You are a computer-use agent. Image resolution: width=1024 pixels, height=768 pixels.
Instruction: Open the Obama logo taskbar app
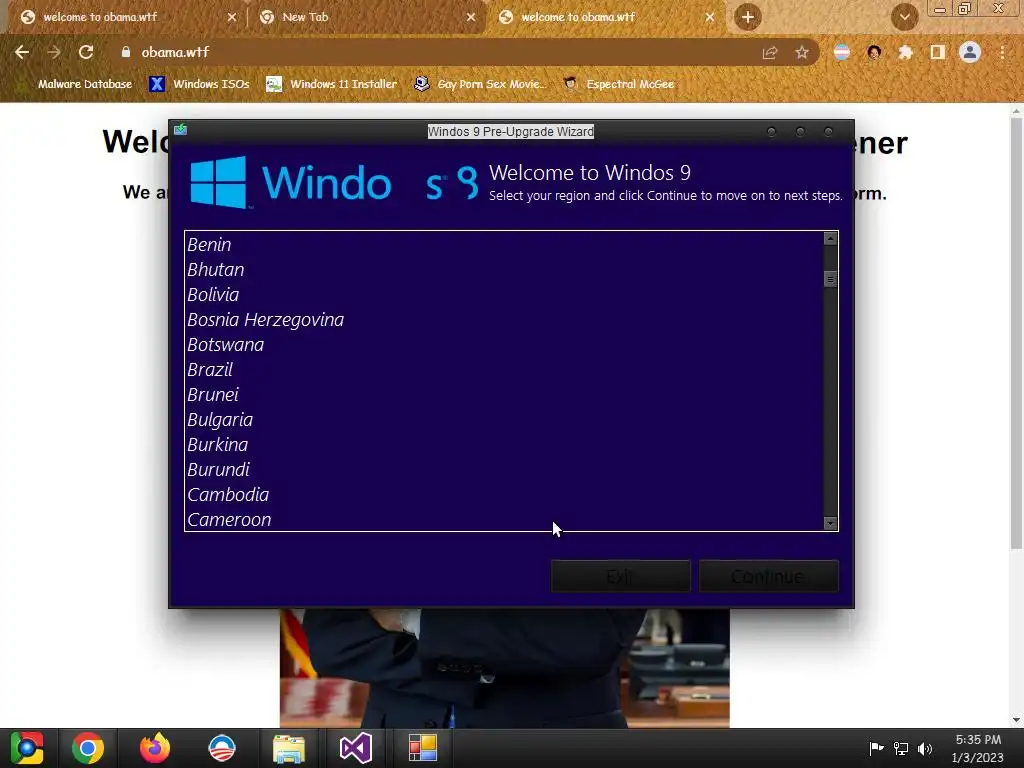pyautogui.click(x=222, y=748)
